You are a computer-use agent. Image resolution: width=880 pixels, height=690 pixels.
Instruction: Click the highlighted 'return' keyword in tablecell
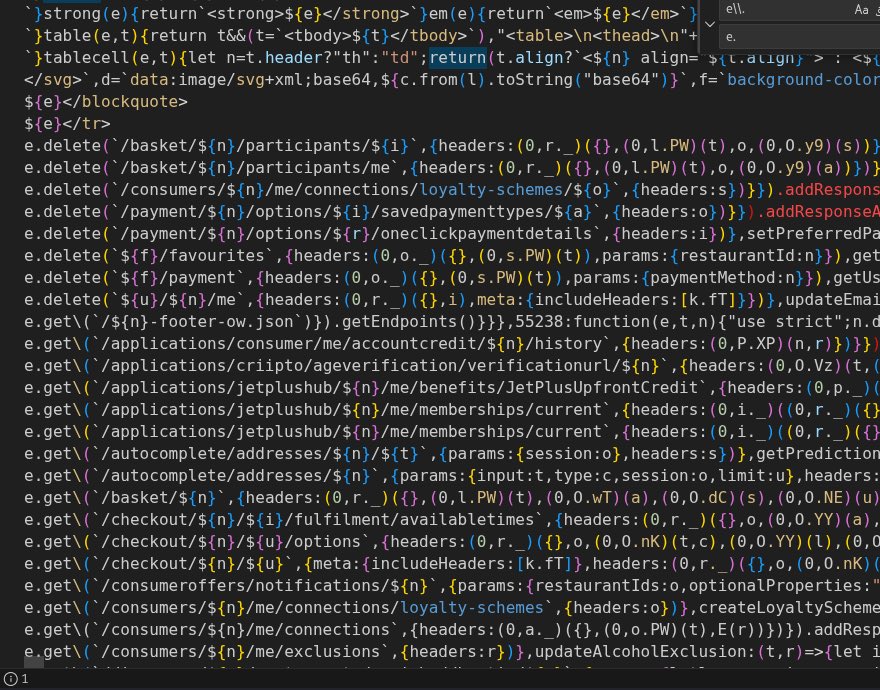click(457, 58)
